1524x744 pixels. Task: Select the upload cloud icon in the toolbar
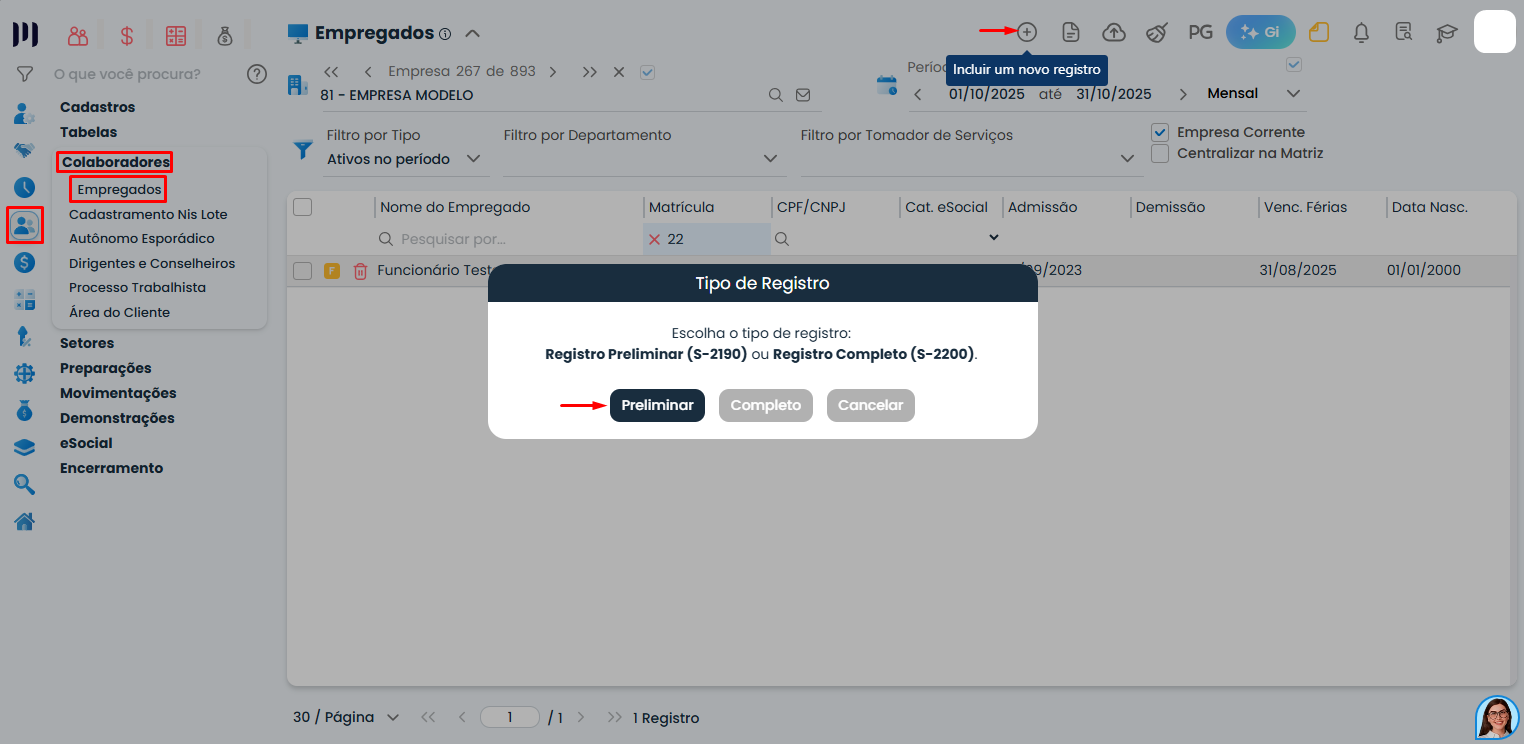(1114, 31)
